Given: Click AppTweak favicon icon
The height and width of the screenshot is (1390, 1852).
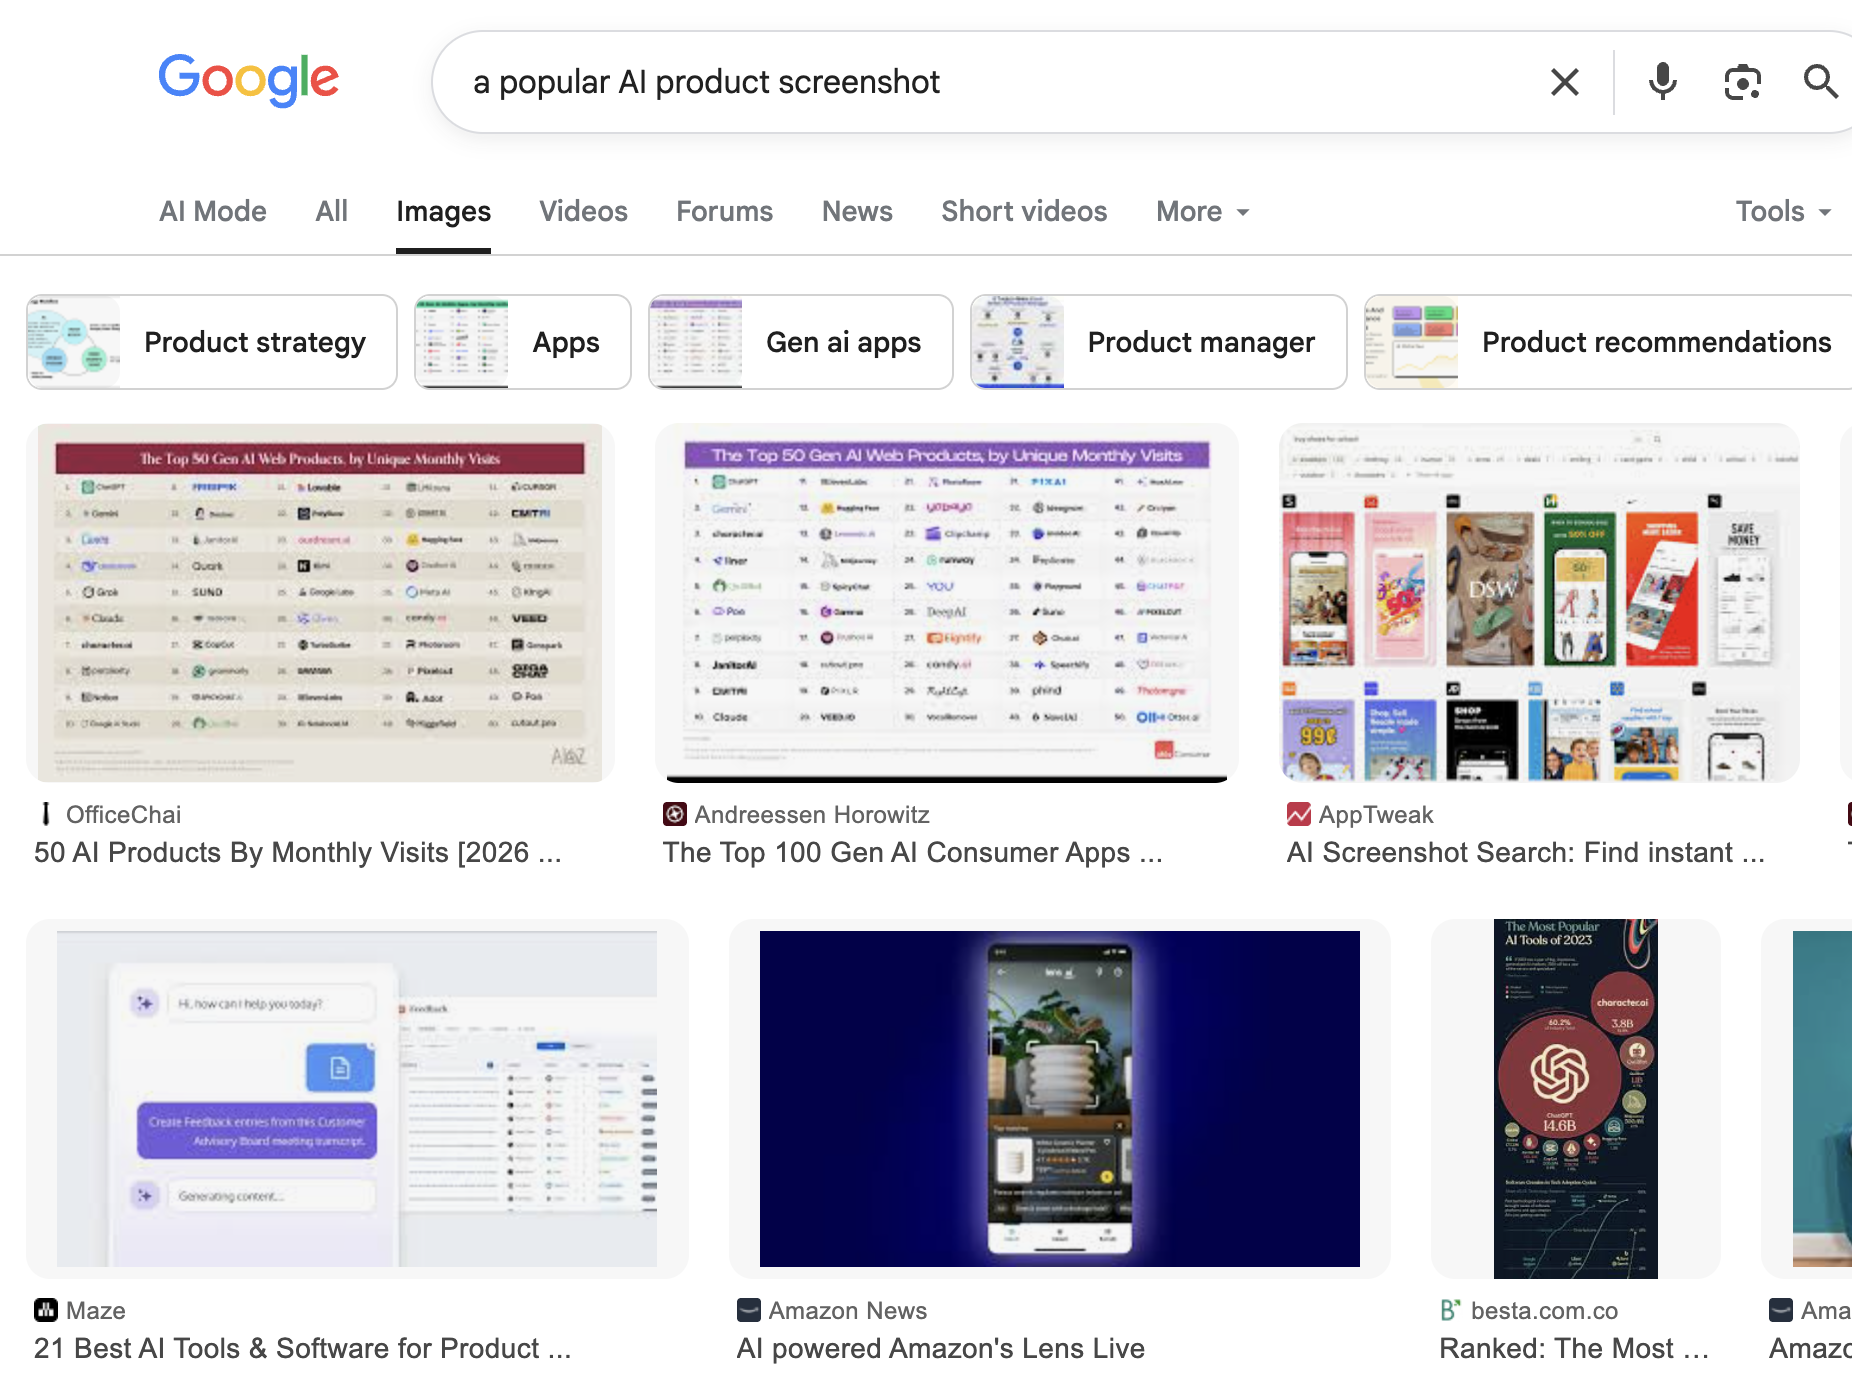Looking at the screenshot, I should [x=1299, y=814].
